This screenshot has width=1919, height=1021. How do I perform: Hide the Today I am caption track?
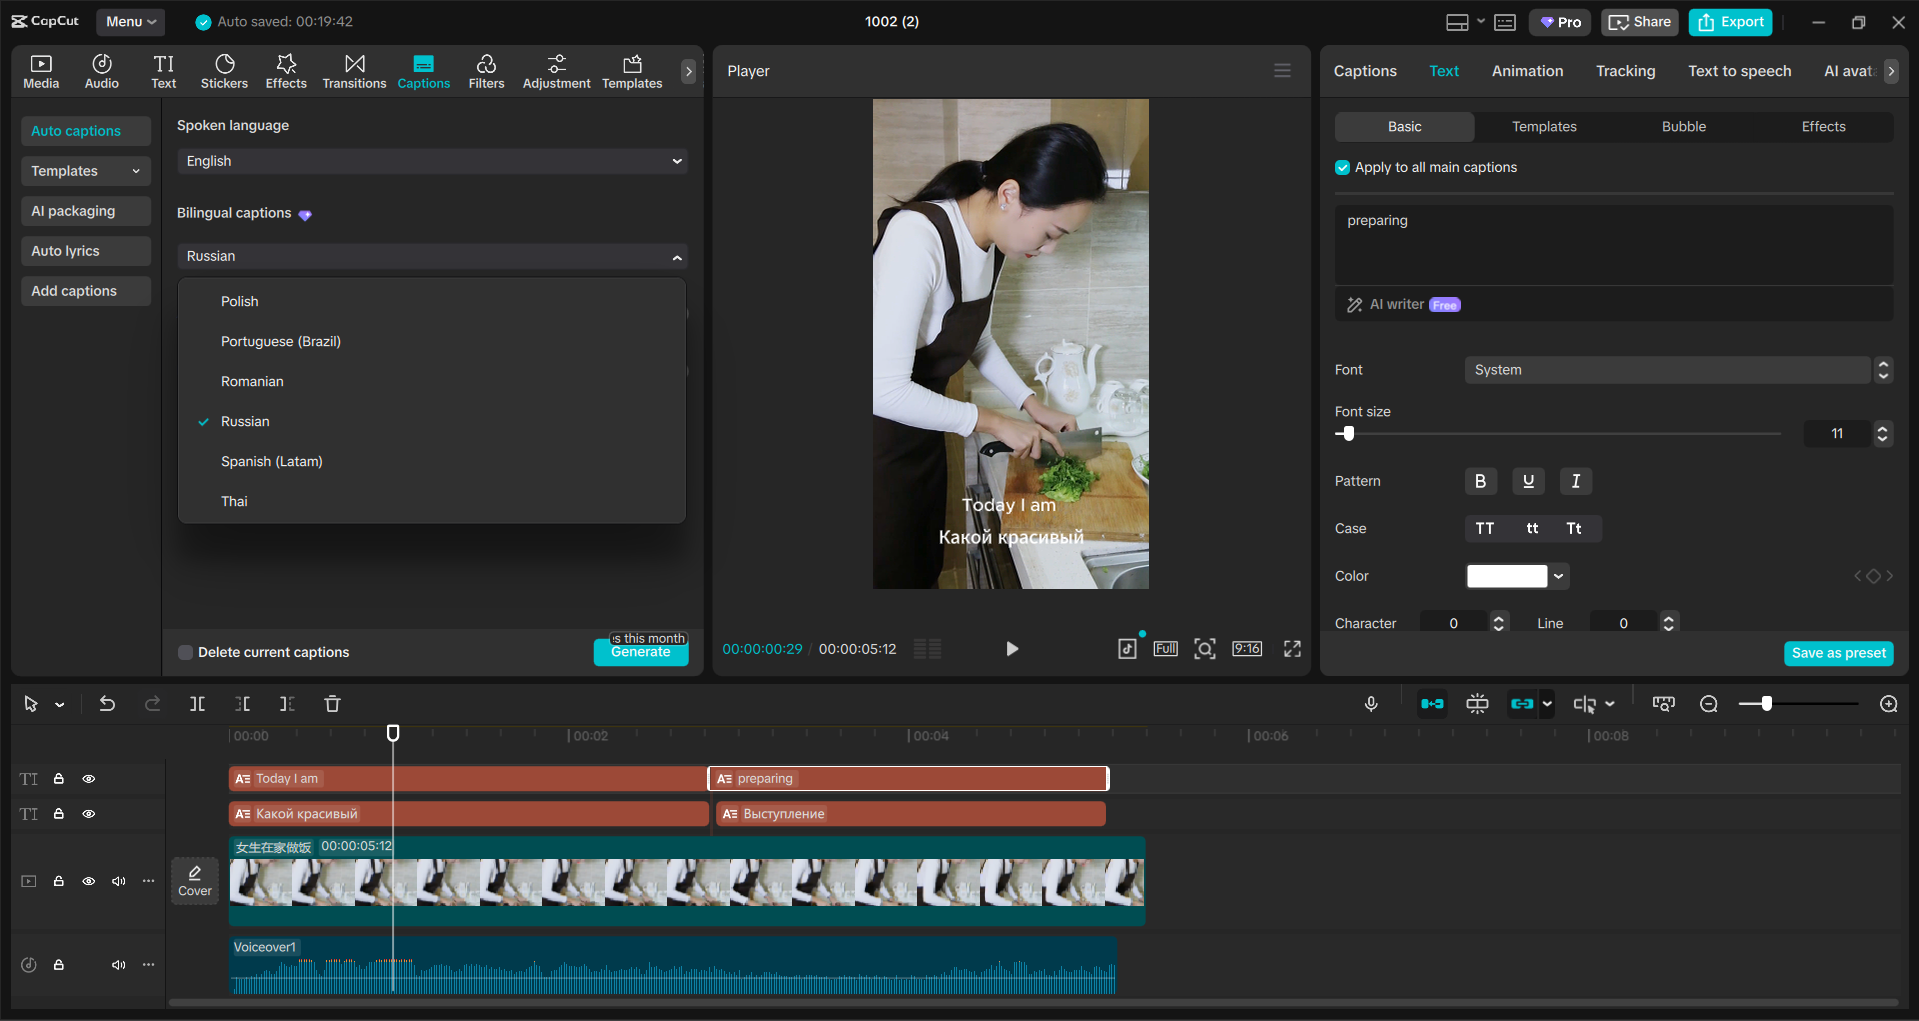tap(88, 778)
